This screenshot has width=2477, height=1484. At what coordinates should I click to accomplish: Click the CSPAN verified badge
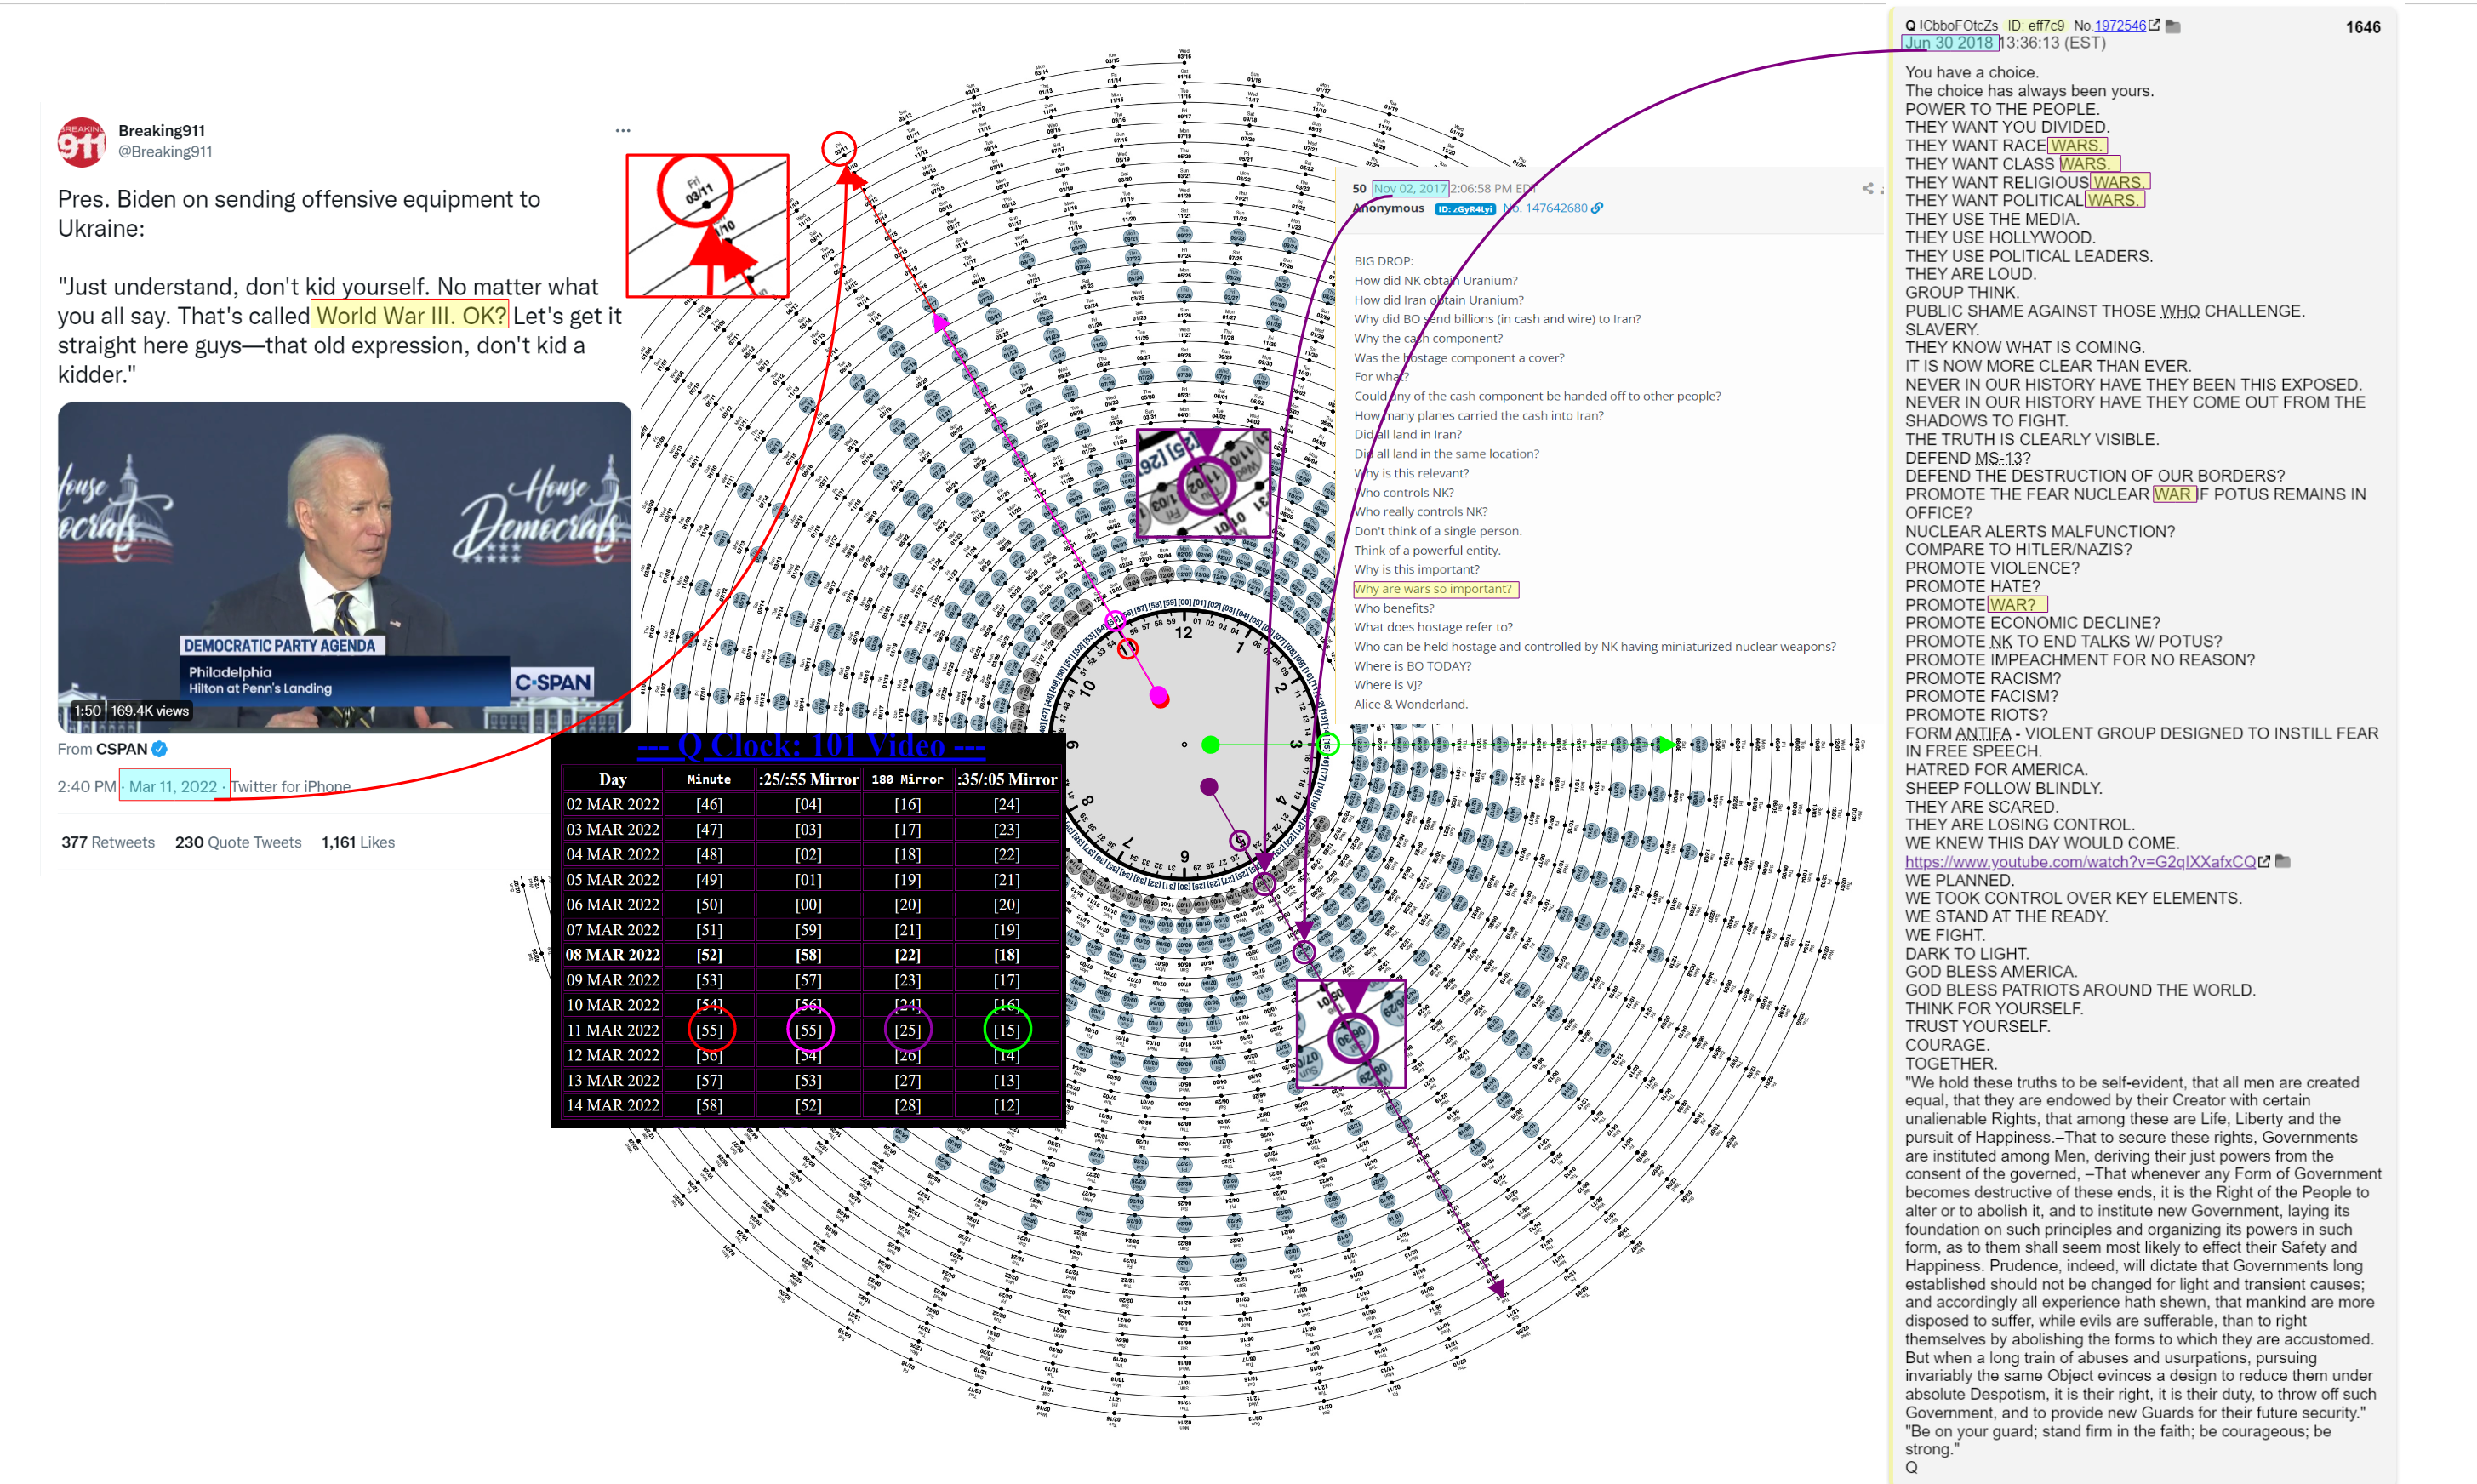[159, 749]
